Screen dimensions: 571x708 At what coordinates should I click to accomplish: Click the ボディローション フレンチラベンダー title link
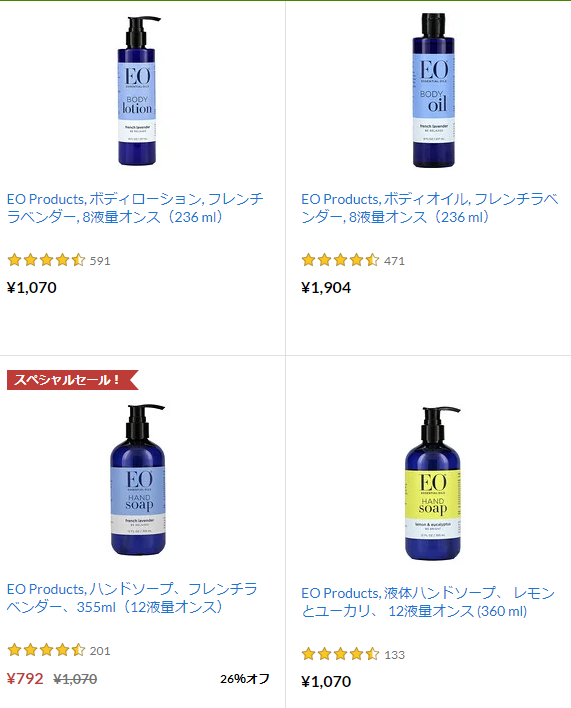(x=135, y=208)
